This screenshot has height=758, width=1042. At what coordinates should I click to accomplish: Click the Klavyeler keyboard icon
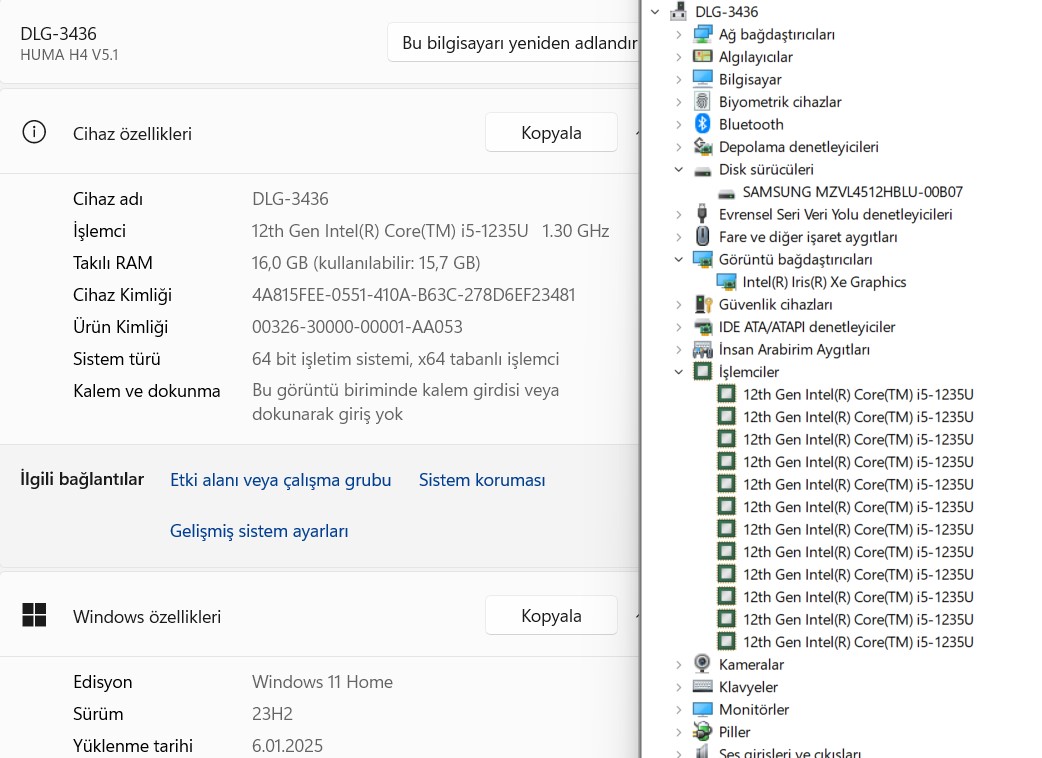702,686
